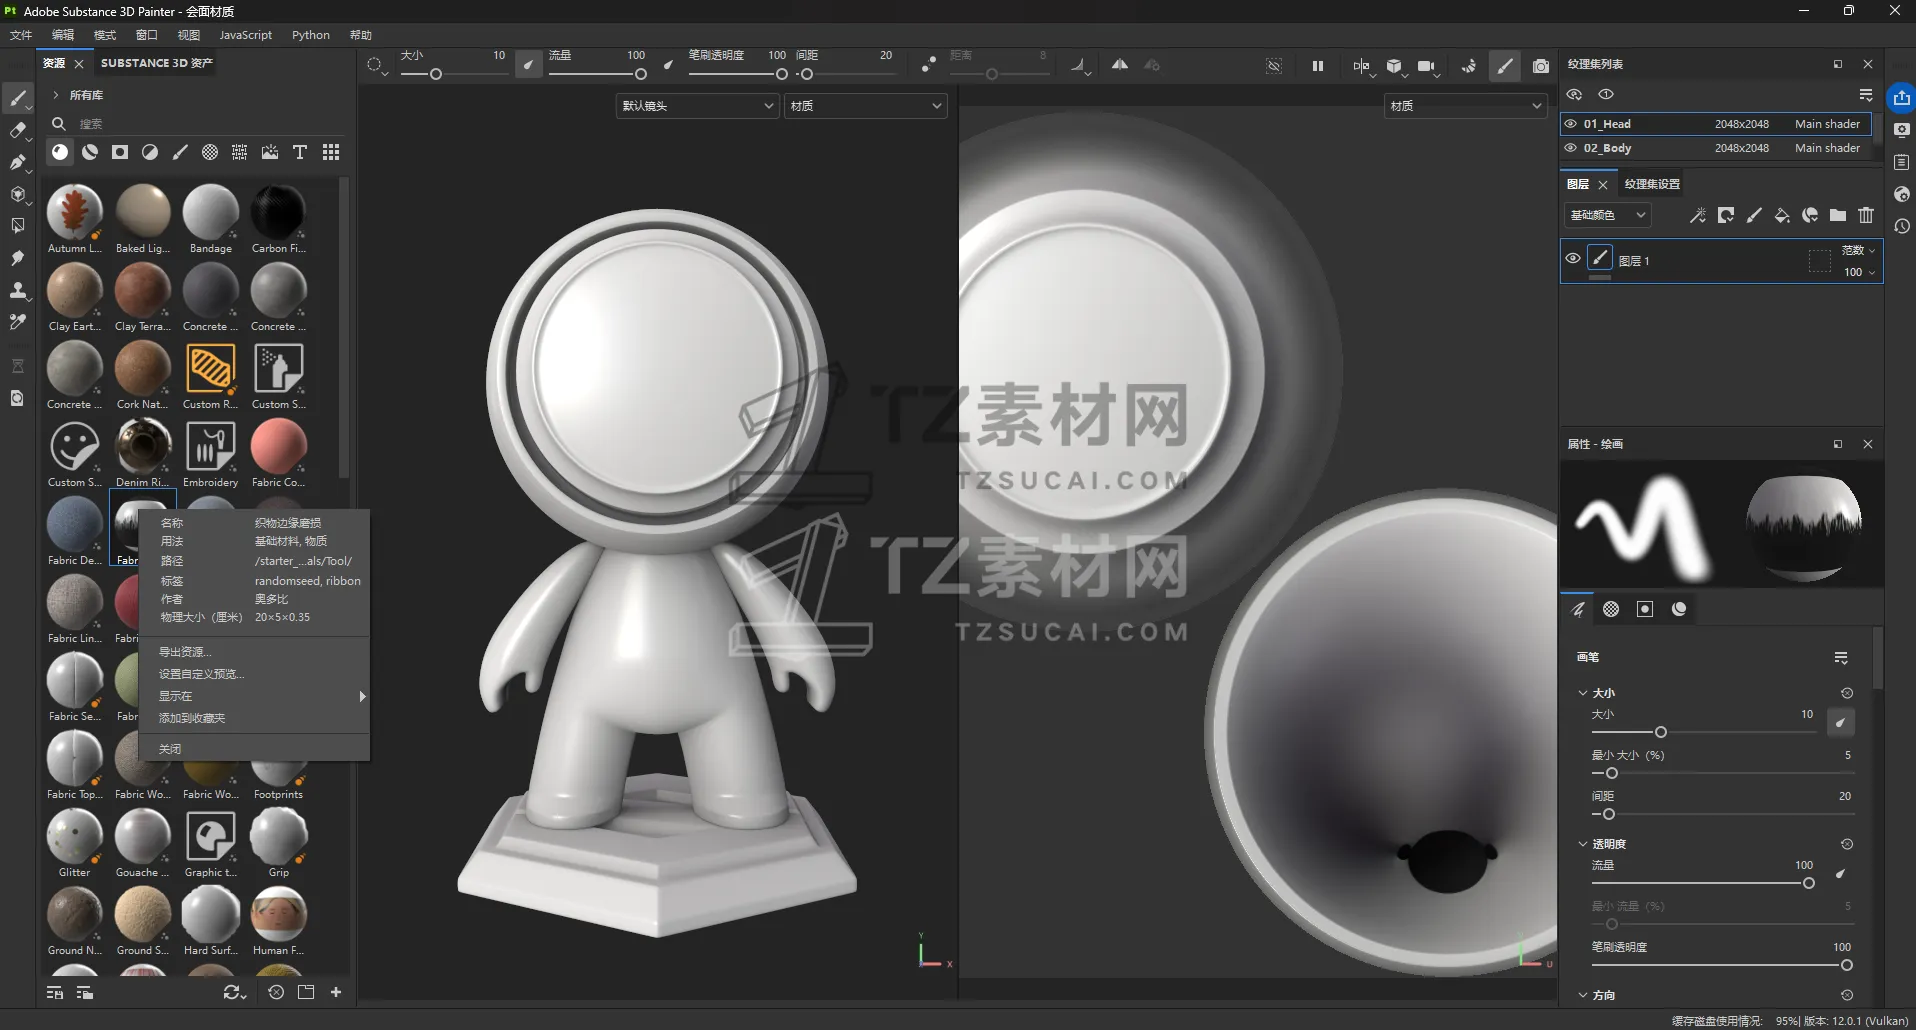Open 显示在 submenu in context menu
This screenshot has height=1030, width=1916.
(x=254, y=696)
